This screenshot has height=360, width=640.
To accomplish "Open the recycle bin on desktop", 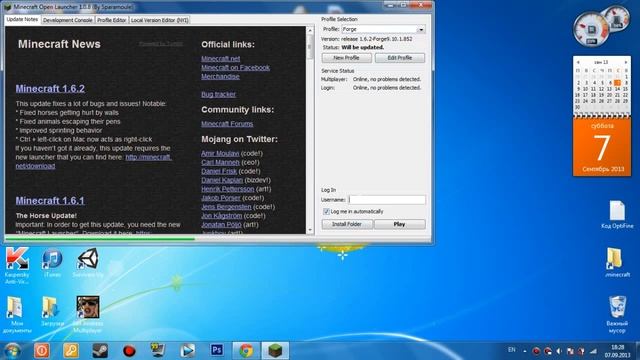I will pos(617,314).
